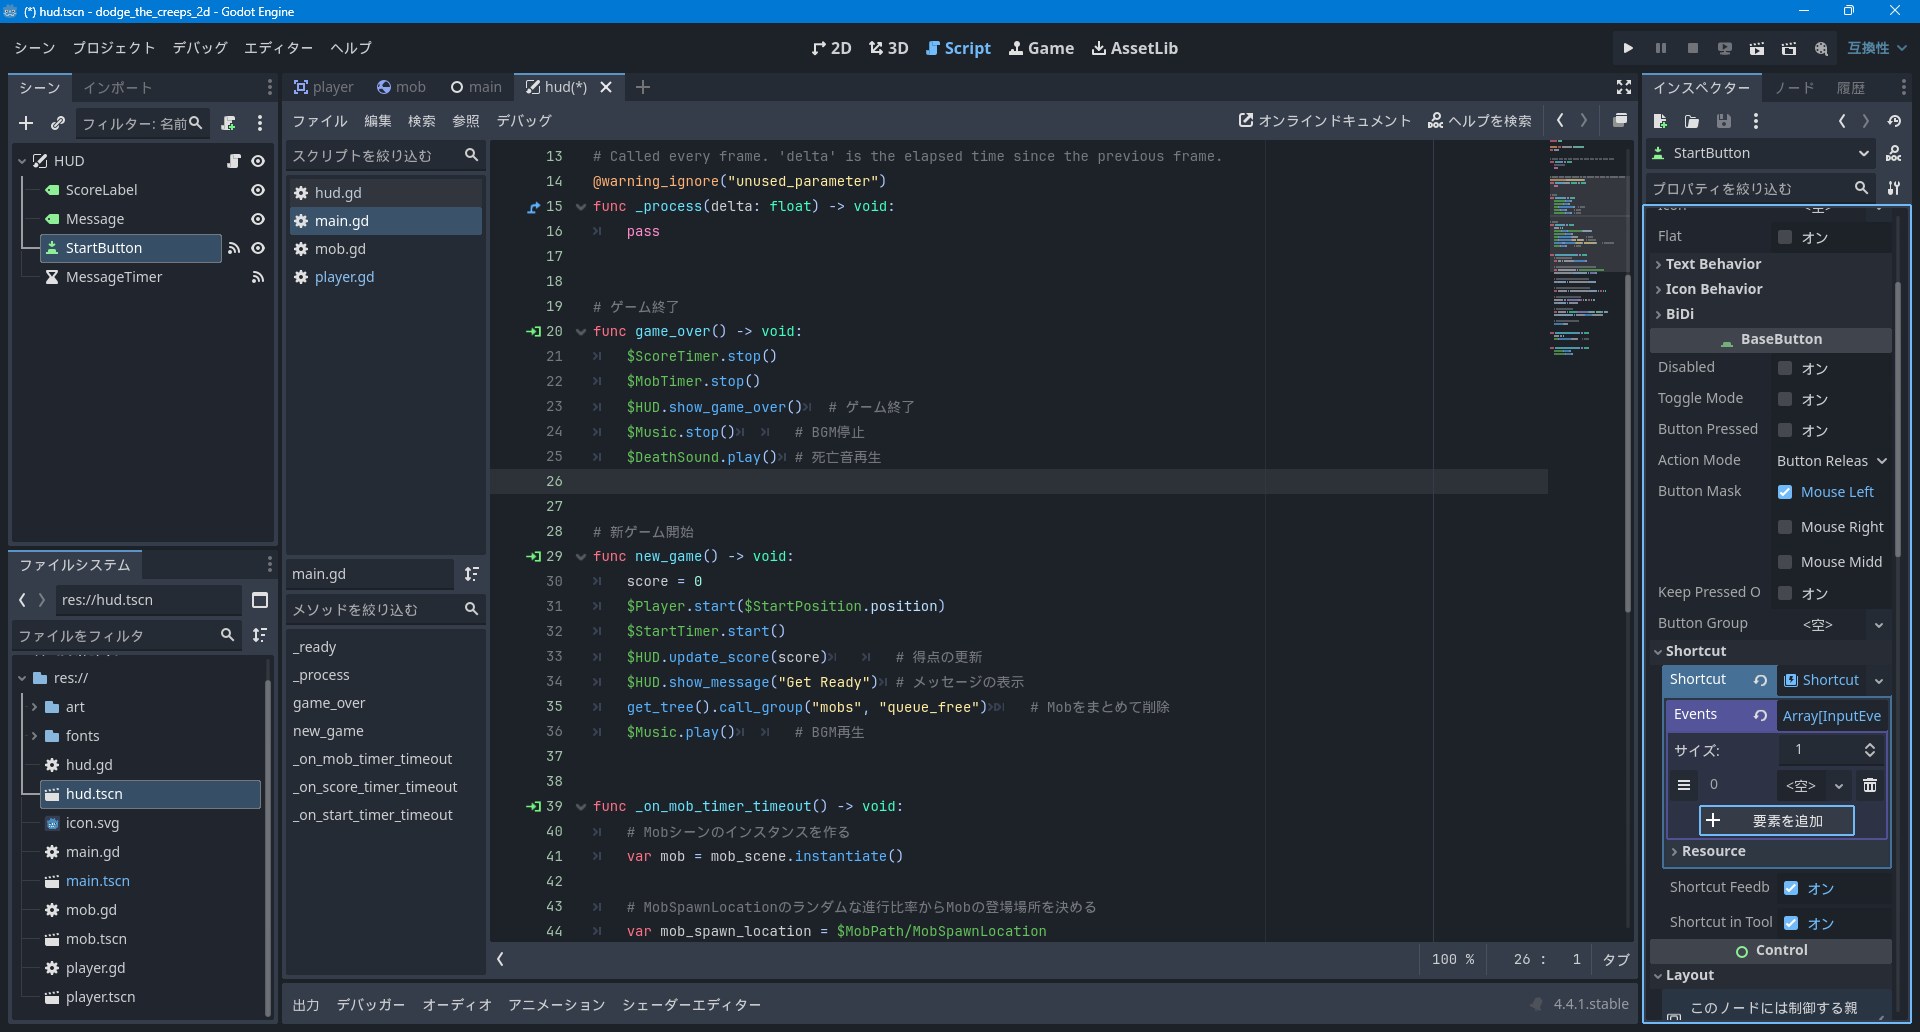Image resolution: width=1920 pixels, height=1032 pixels.
Task: Click the 要素を追加 button
Action: (x=1777, y=821)
